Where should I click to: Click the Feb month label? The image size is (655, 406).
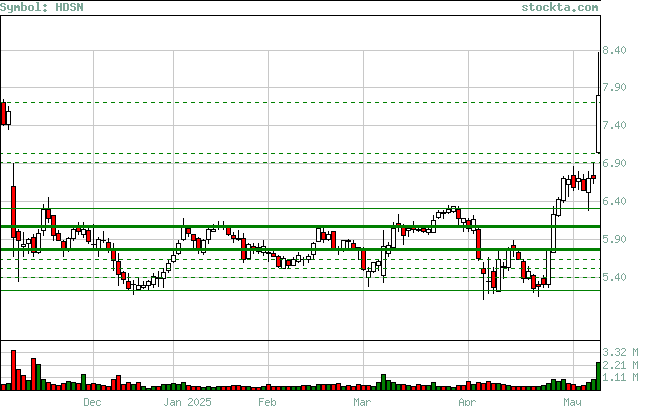[267, 401]
